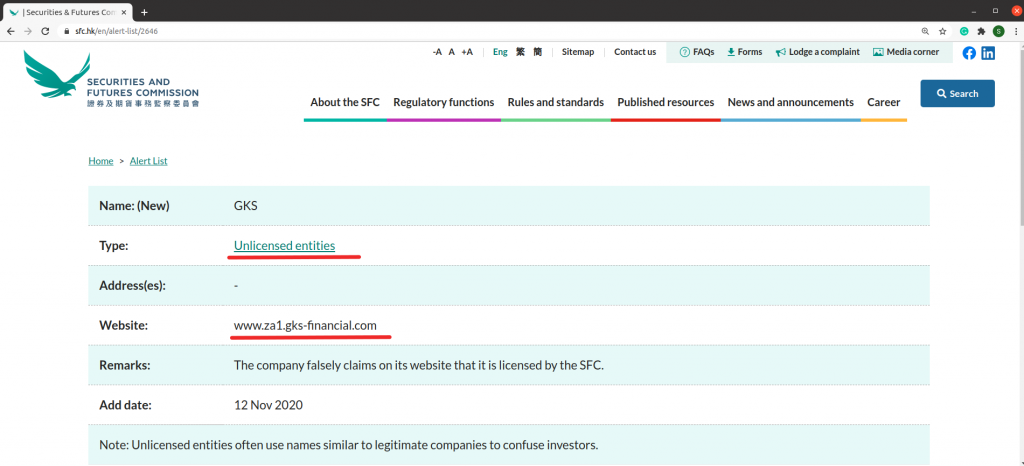Viewport: 1024px width, 466px height.
Task: Open Career menu
Action: (884, 102)
